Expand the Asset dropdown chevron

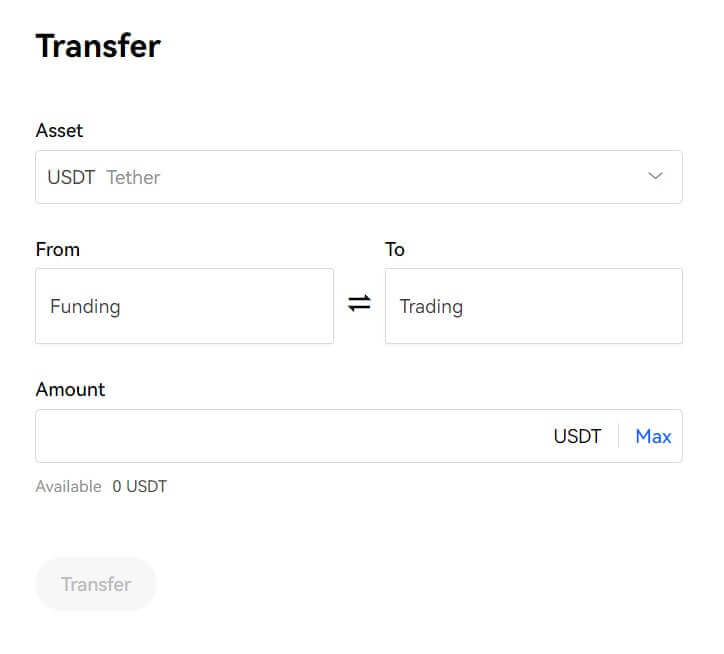pyautogui.click(x=655, y=176)
